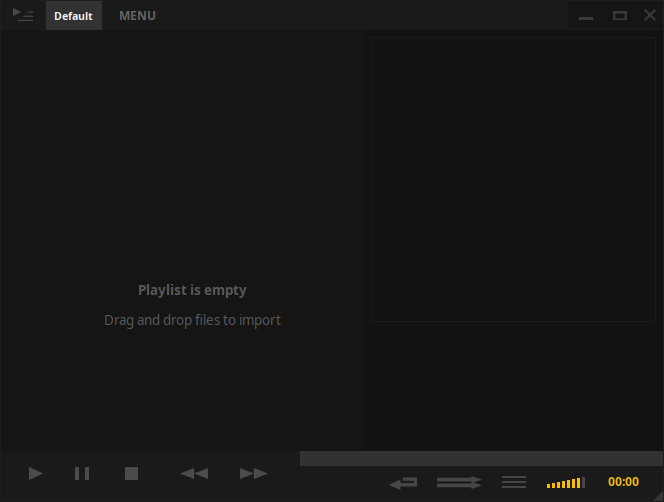Toggle repeat mode icon
Screen dimensions: 664x502
(x=404, y=482)
